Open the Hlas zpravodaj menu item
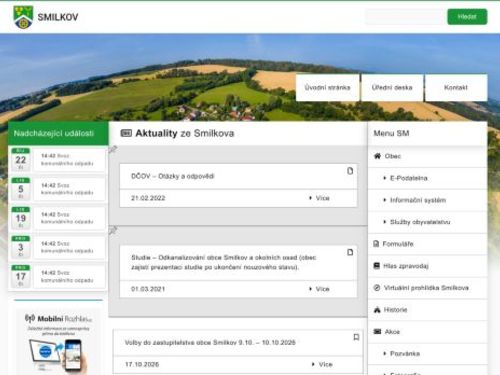500x375 pixels. click(x=406, y=266)
